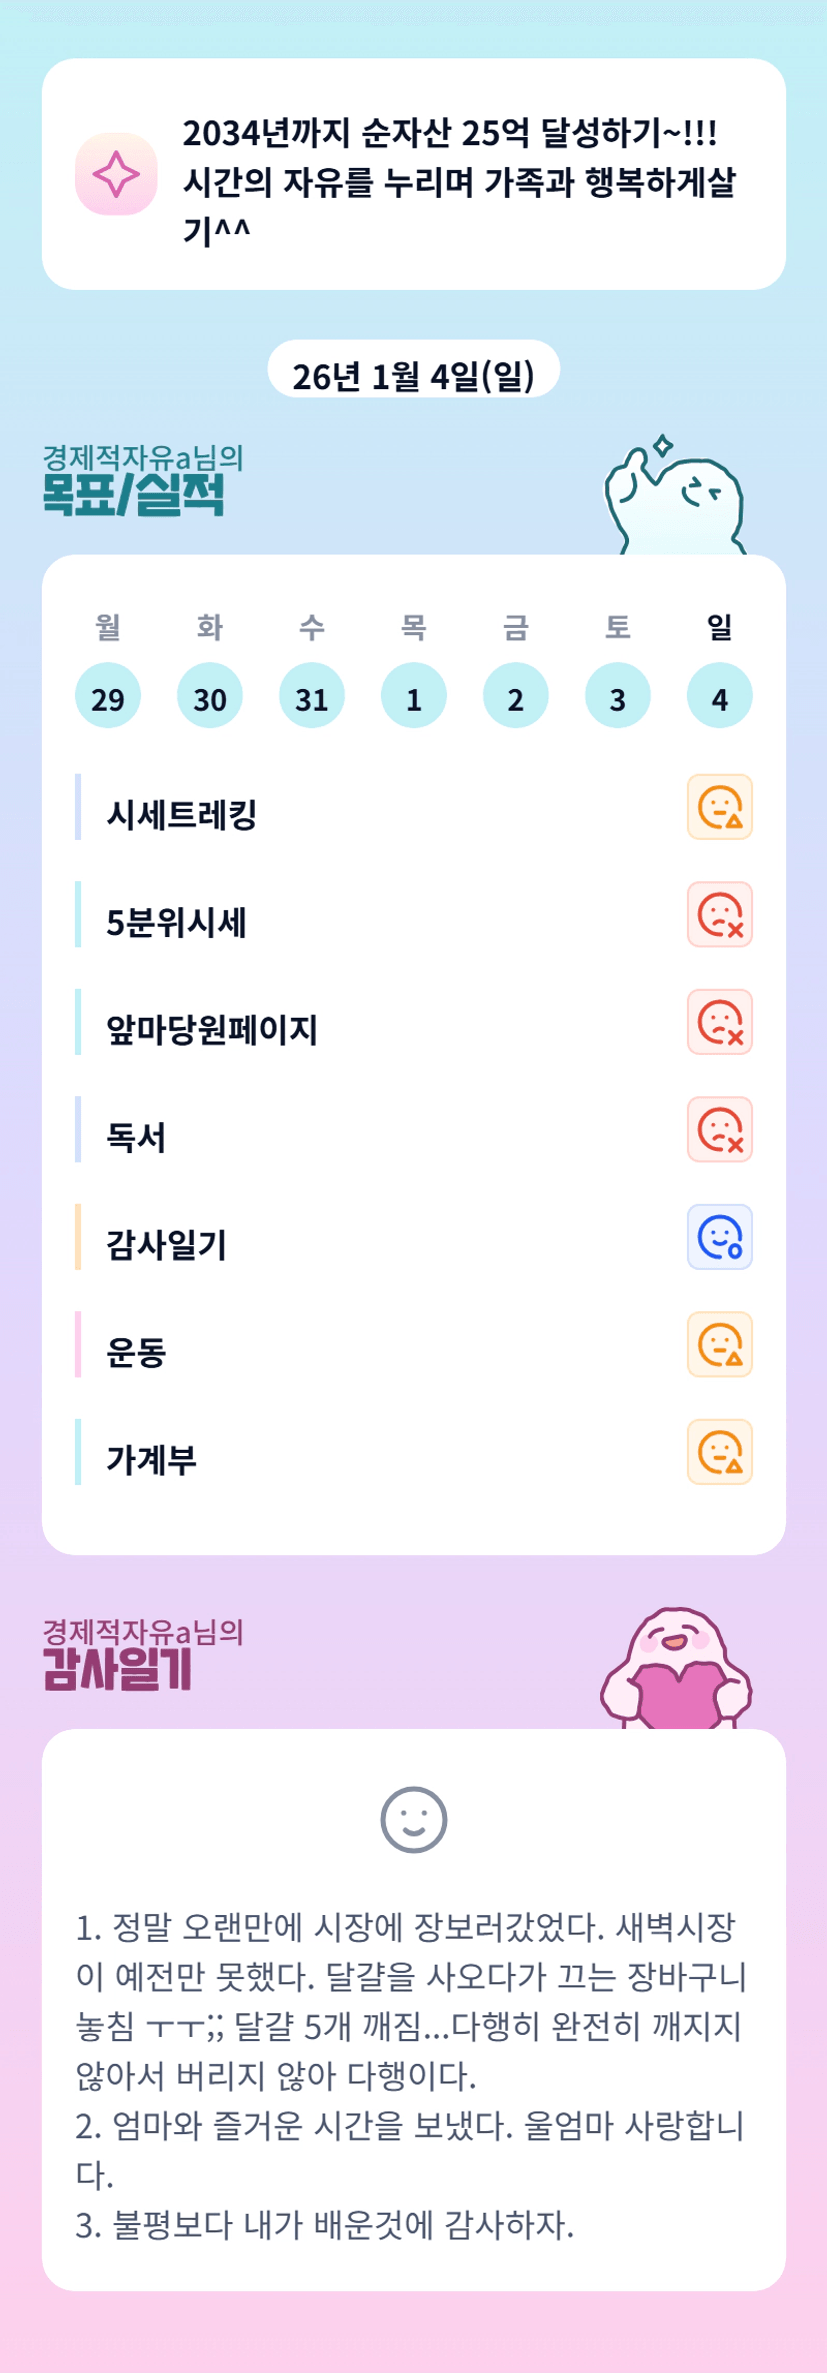Select Monday the 29th

click(108, 696)
